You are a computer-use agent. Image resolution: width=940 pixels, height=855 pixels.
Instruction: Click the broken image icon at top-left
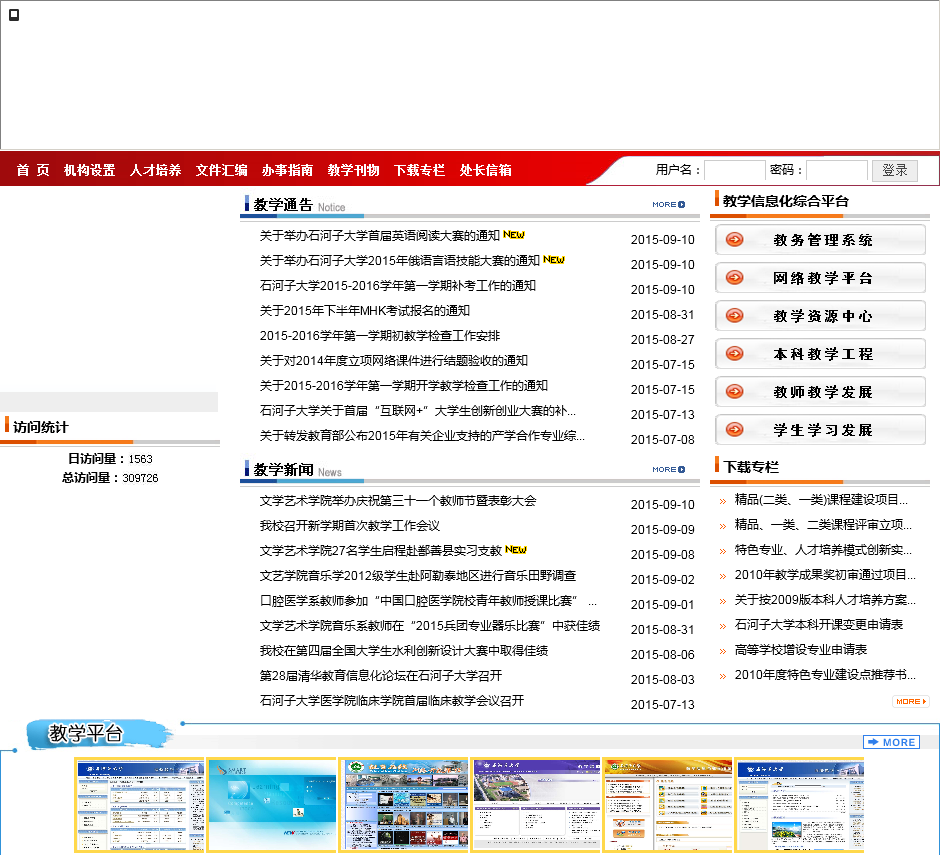click(x=14, y=14)
